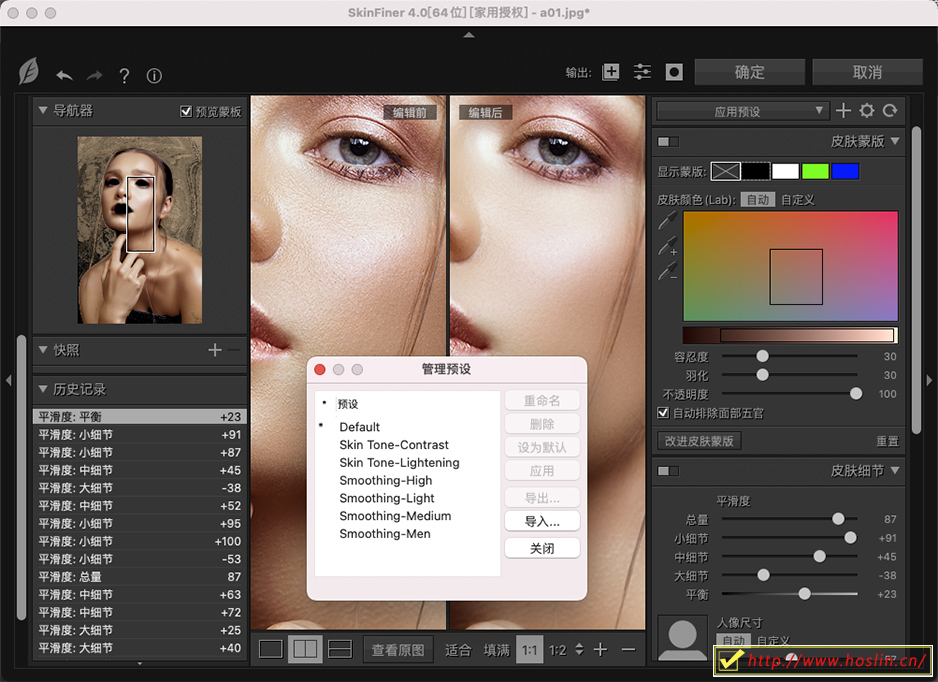Click the info circle icon
This screenshot has width=938, height=682.
coord(154,76)
